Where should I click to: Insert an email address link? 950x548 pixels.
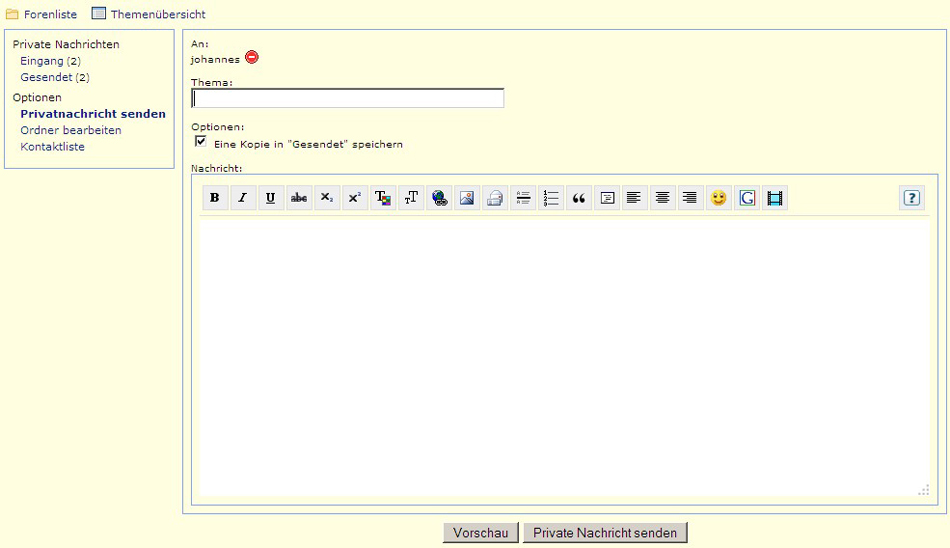(494, 198)
